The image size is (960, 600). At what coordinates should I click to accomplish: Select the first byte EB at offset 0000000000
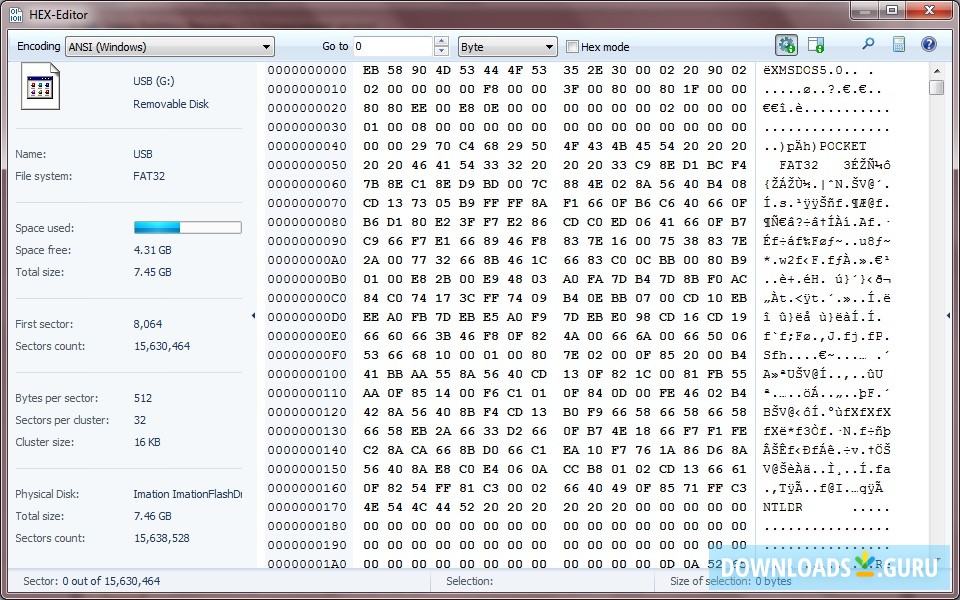point(371,70)
